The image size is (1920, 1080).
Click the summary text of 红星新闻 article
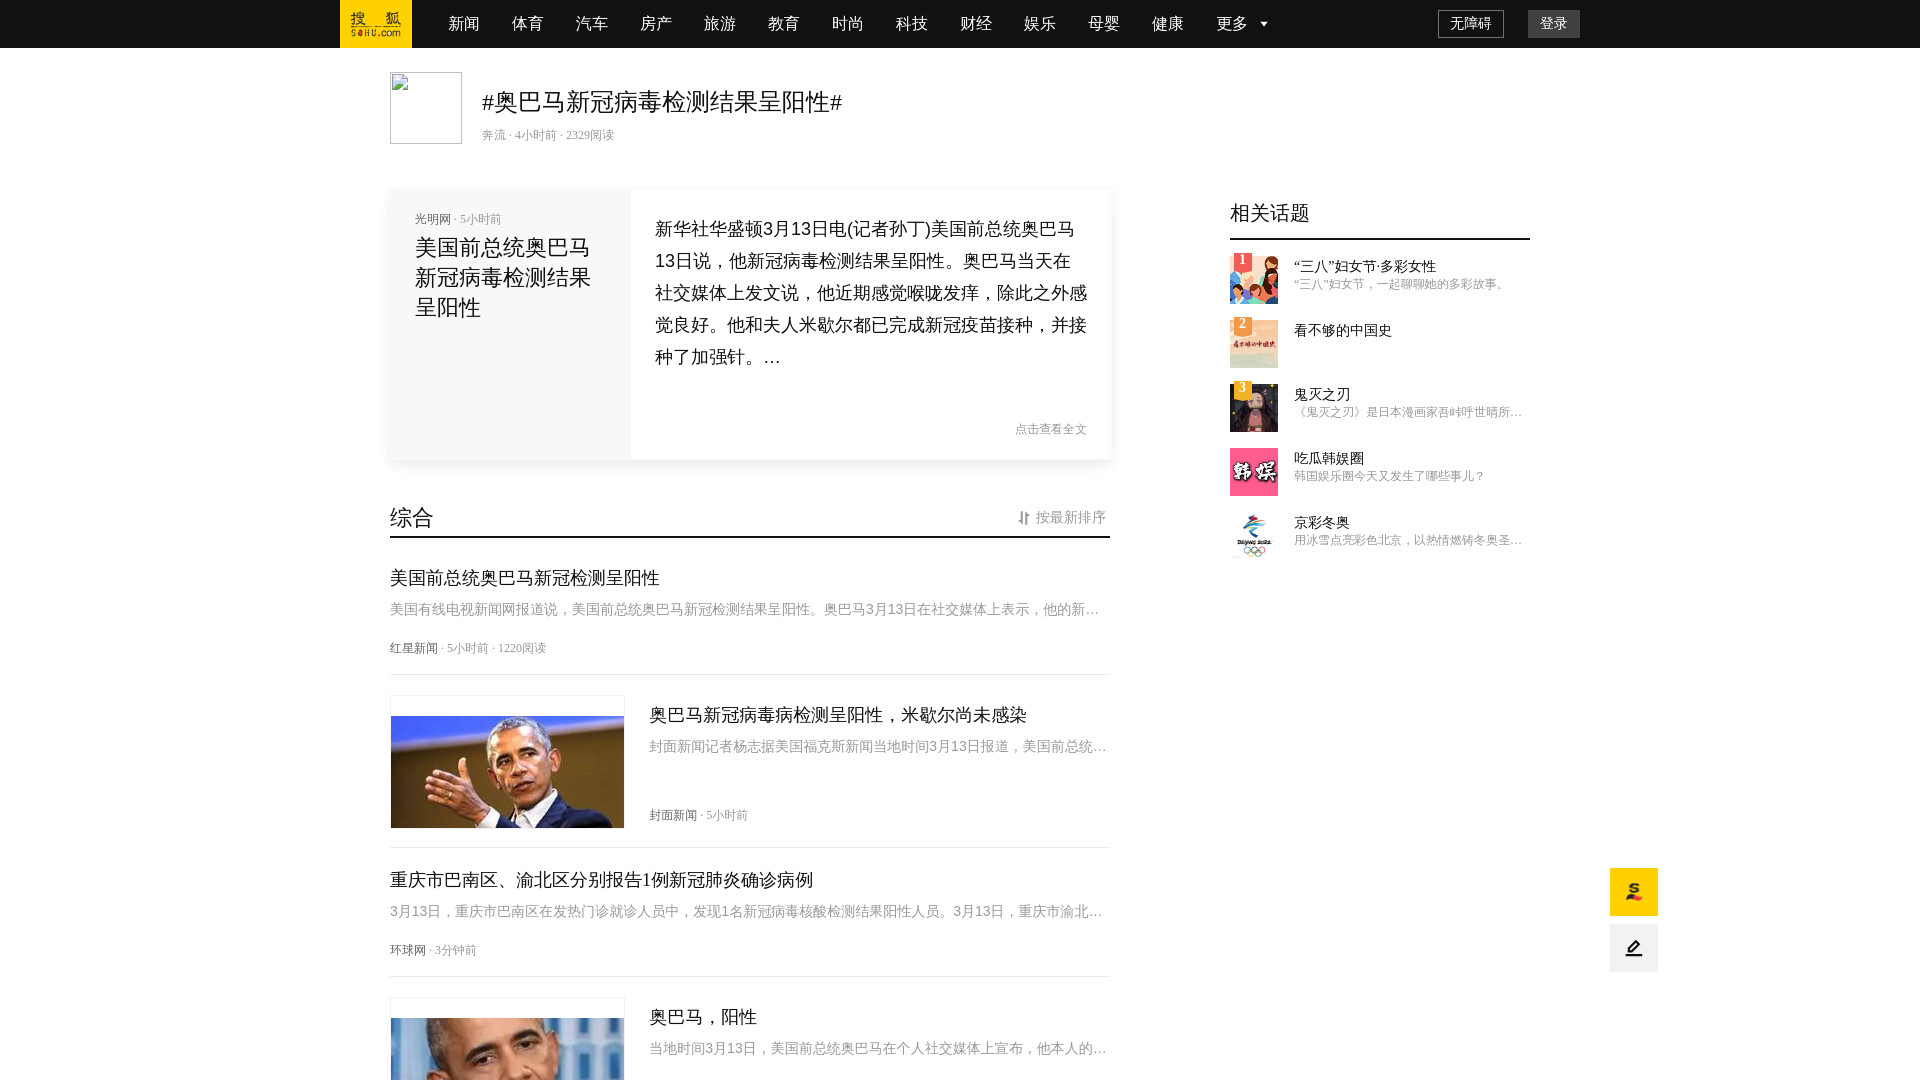(745, 609)
